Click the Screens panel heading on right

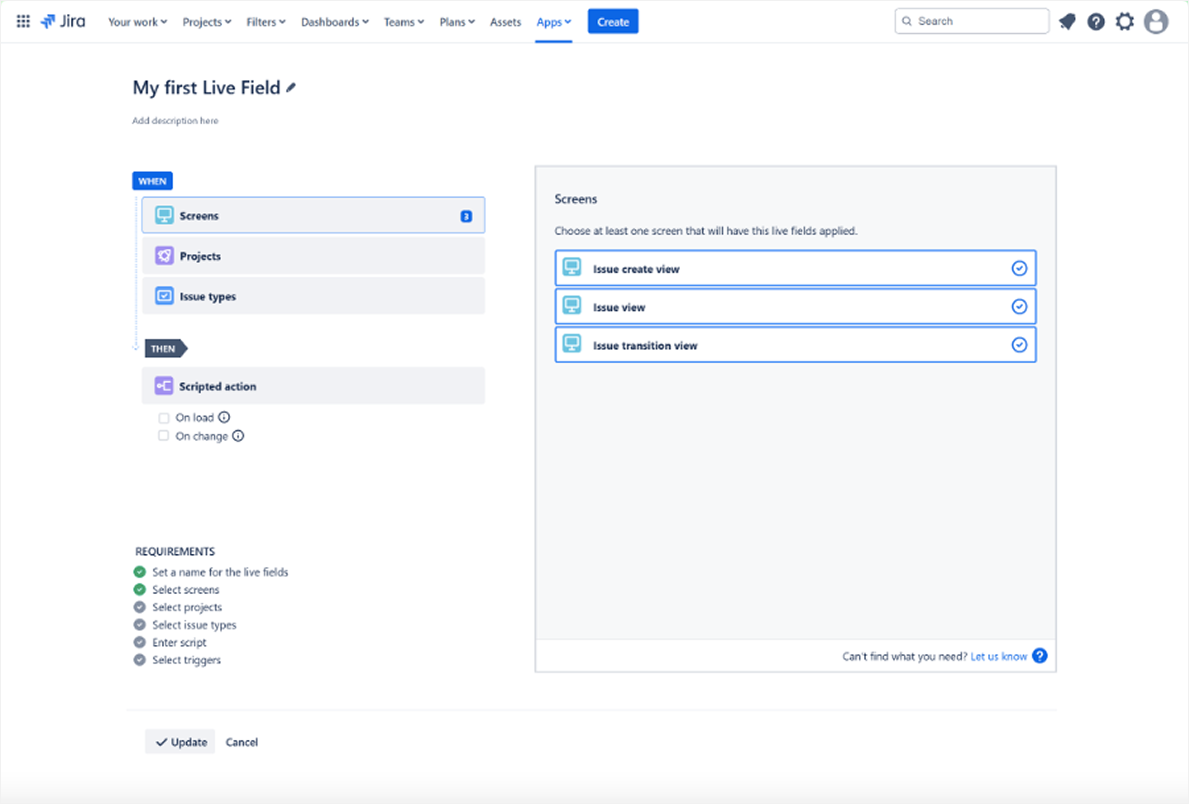(x=576, y=199)
